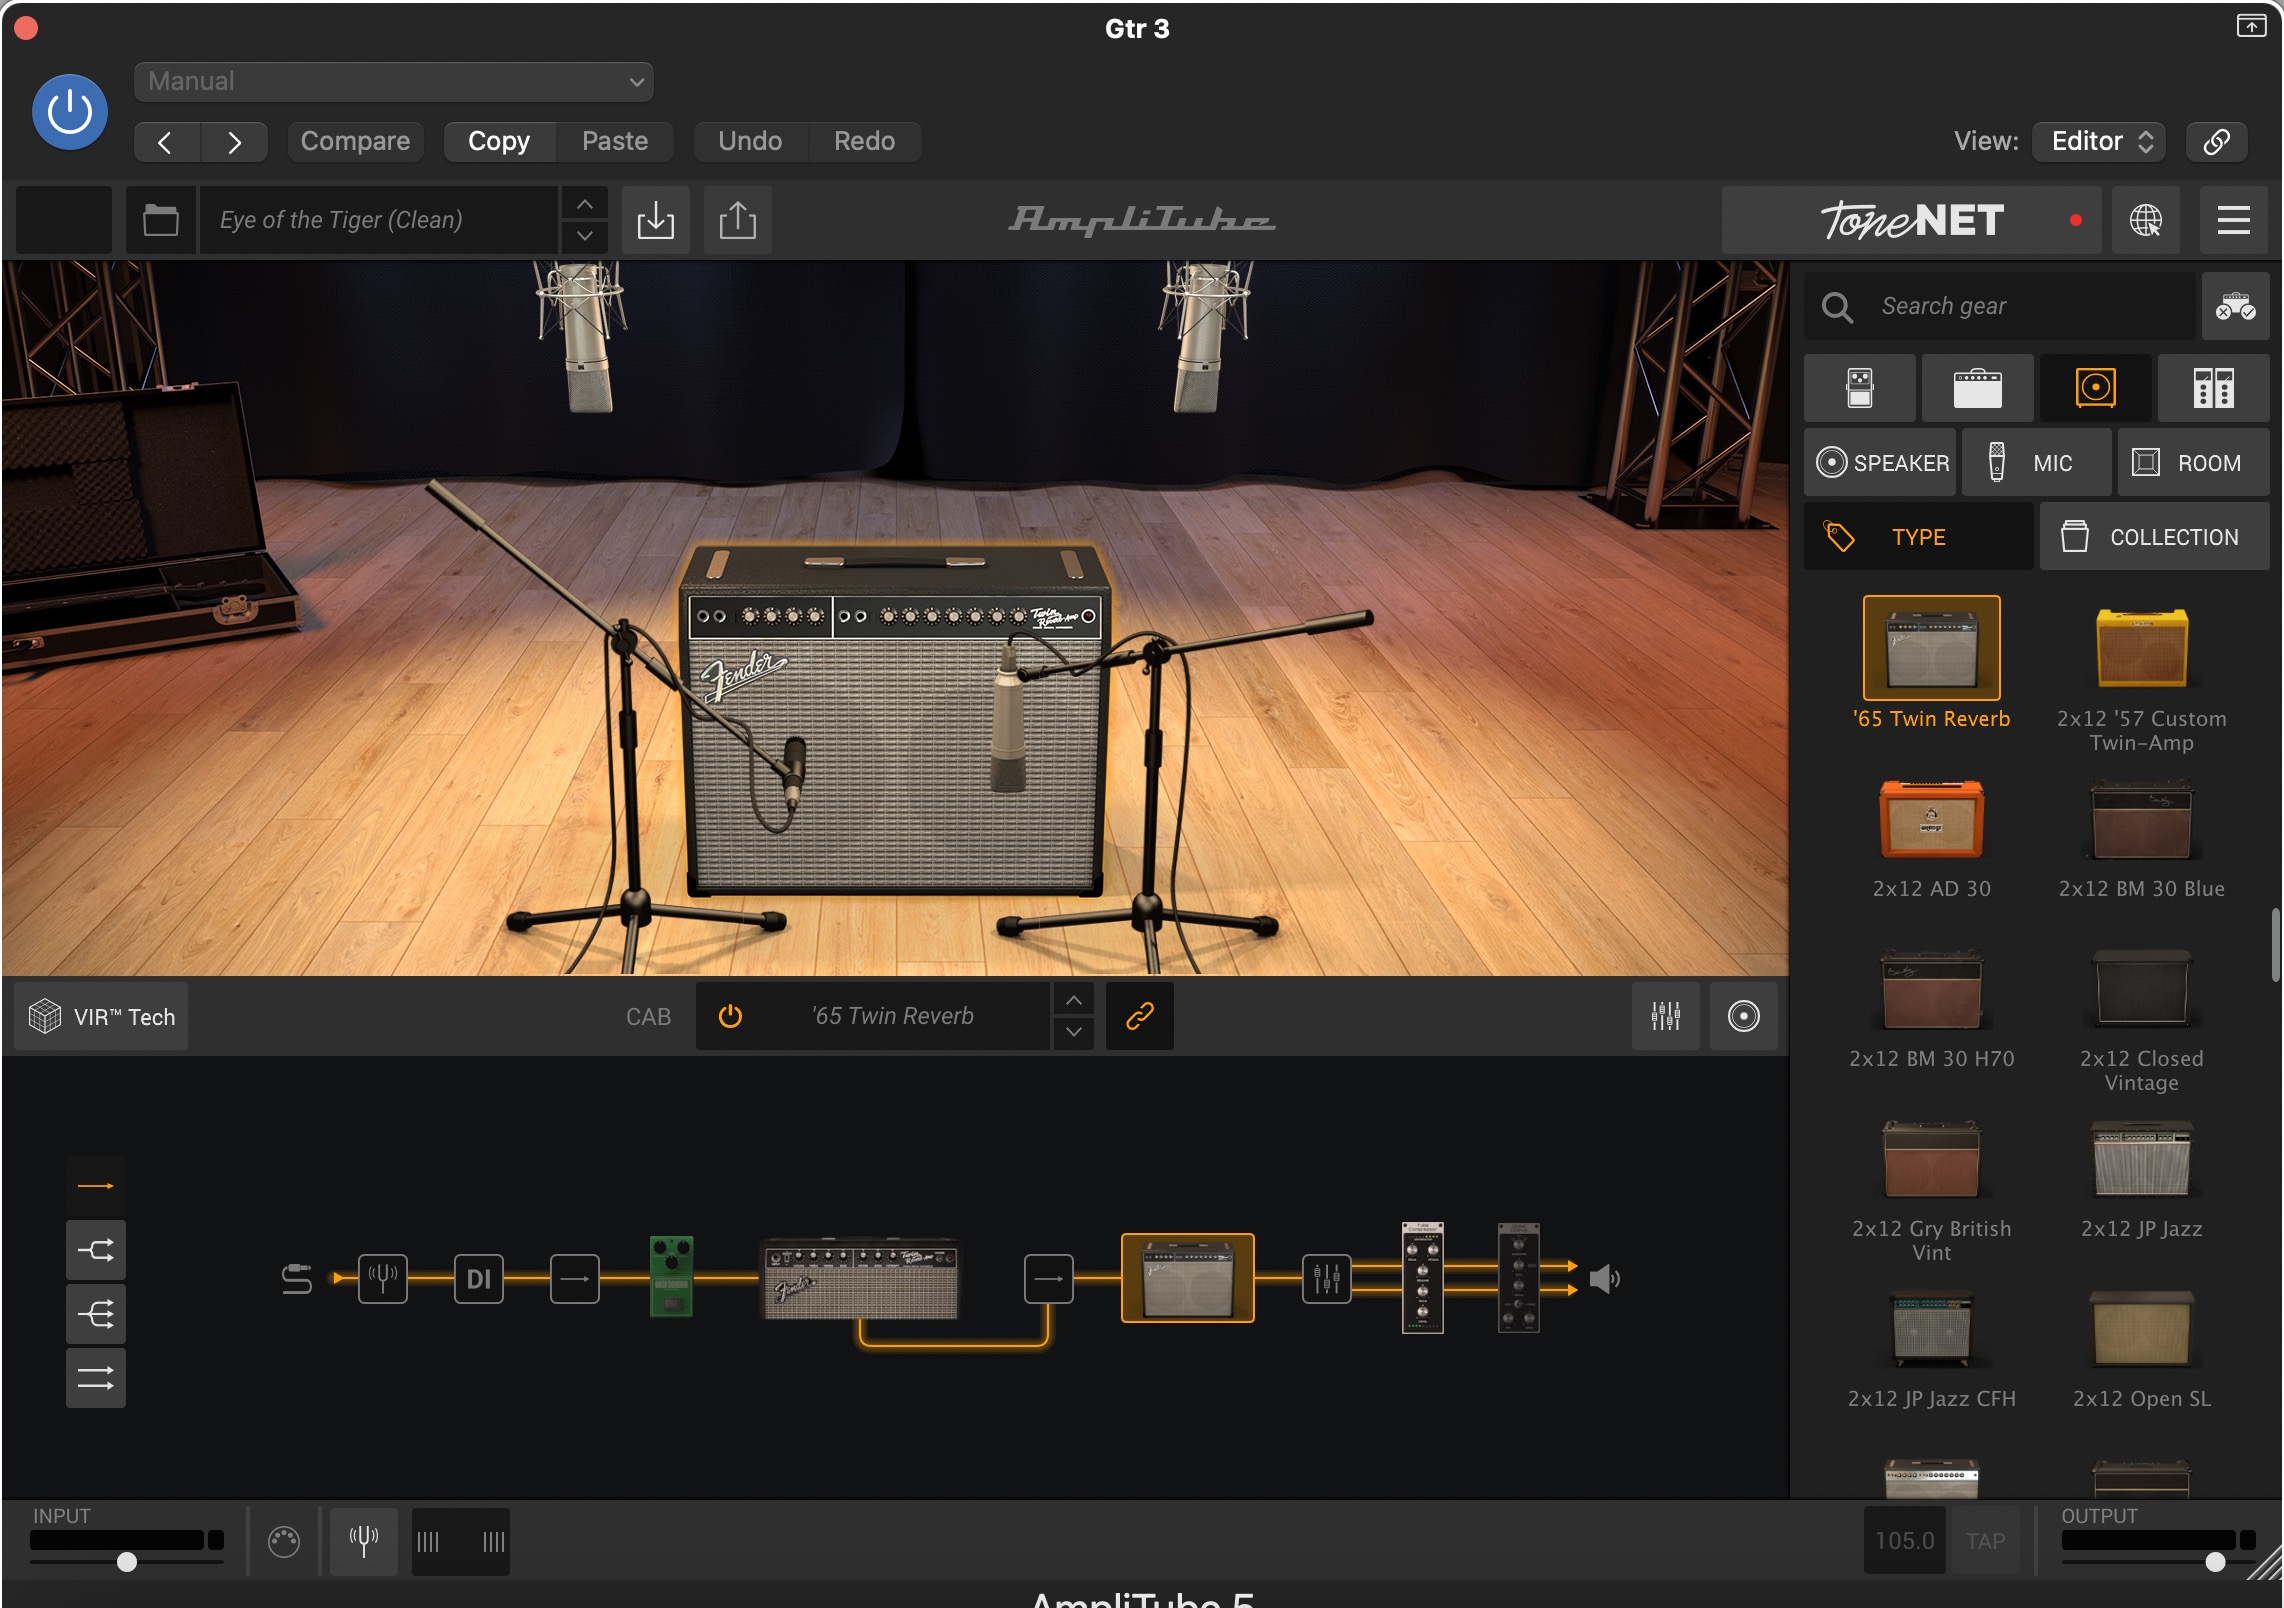Select the 2x12 AD 30 cabinet

click(1931, 820)
